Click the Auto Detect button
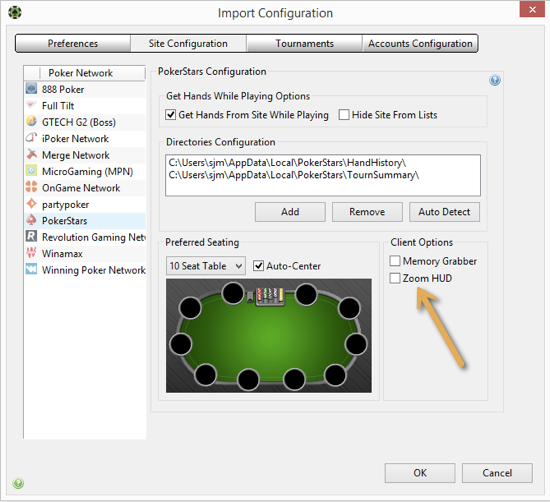Viewport: 550px width, 502px height. pyautogui.click(x=444, y=212)
